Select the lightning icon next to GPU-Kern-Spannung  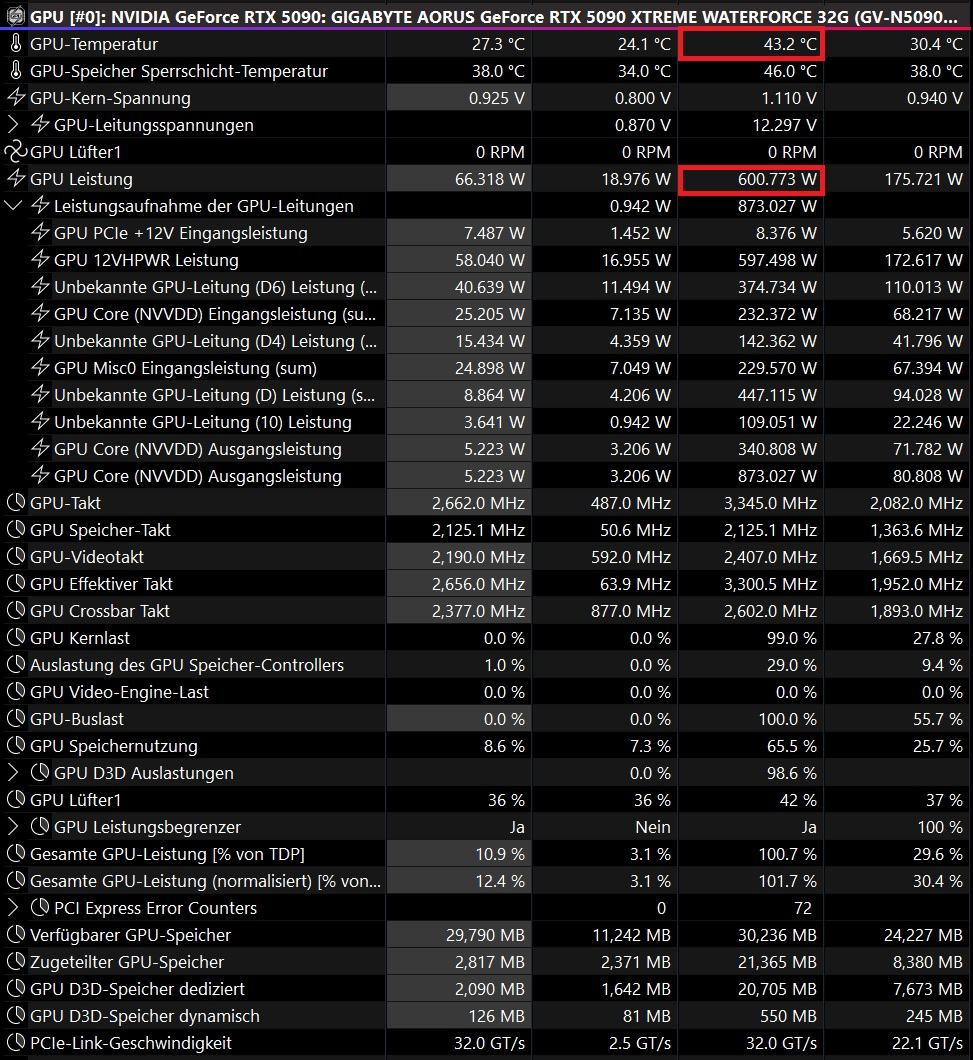(16, 97)
